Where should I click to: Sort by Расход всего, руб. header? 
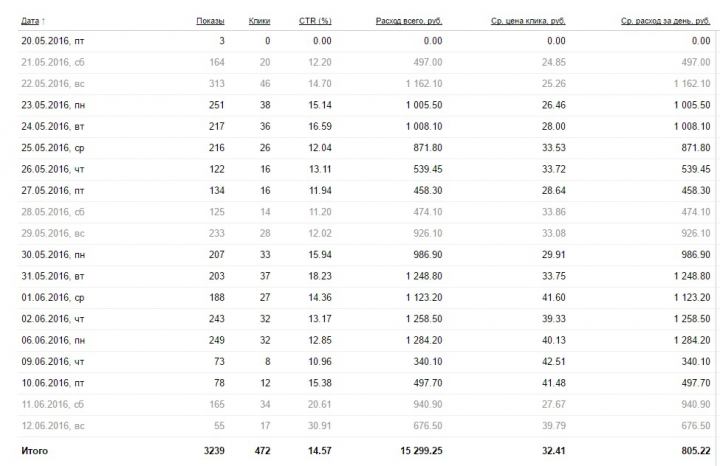point(409,21)
